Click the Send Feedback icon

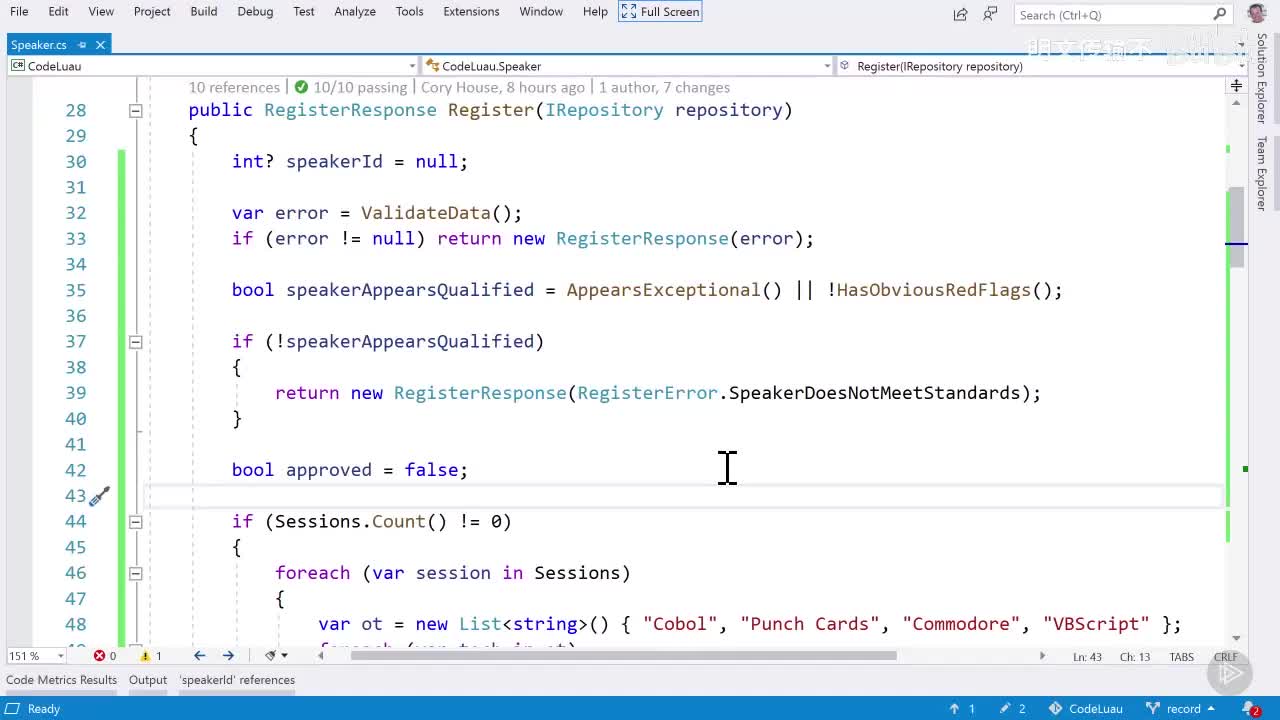(991, 14)
